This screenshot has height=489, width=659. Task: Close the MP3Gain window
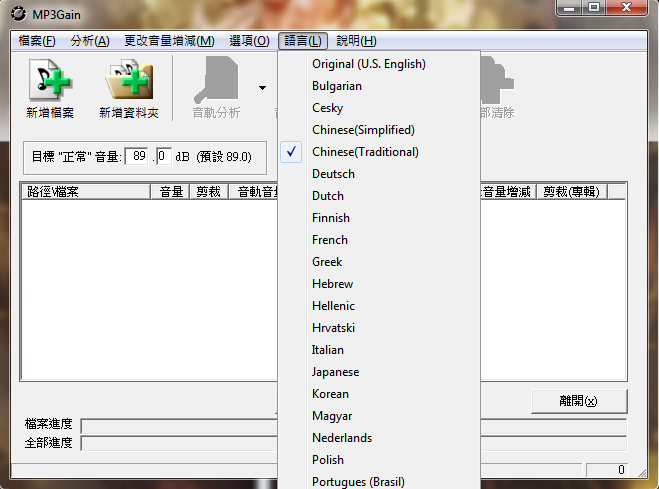coord(626,8)
